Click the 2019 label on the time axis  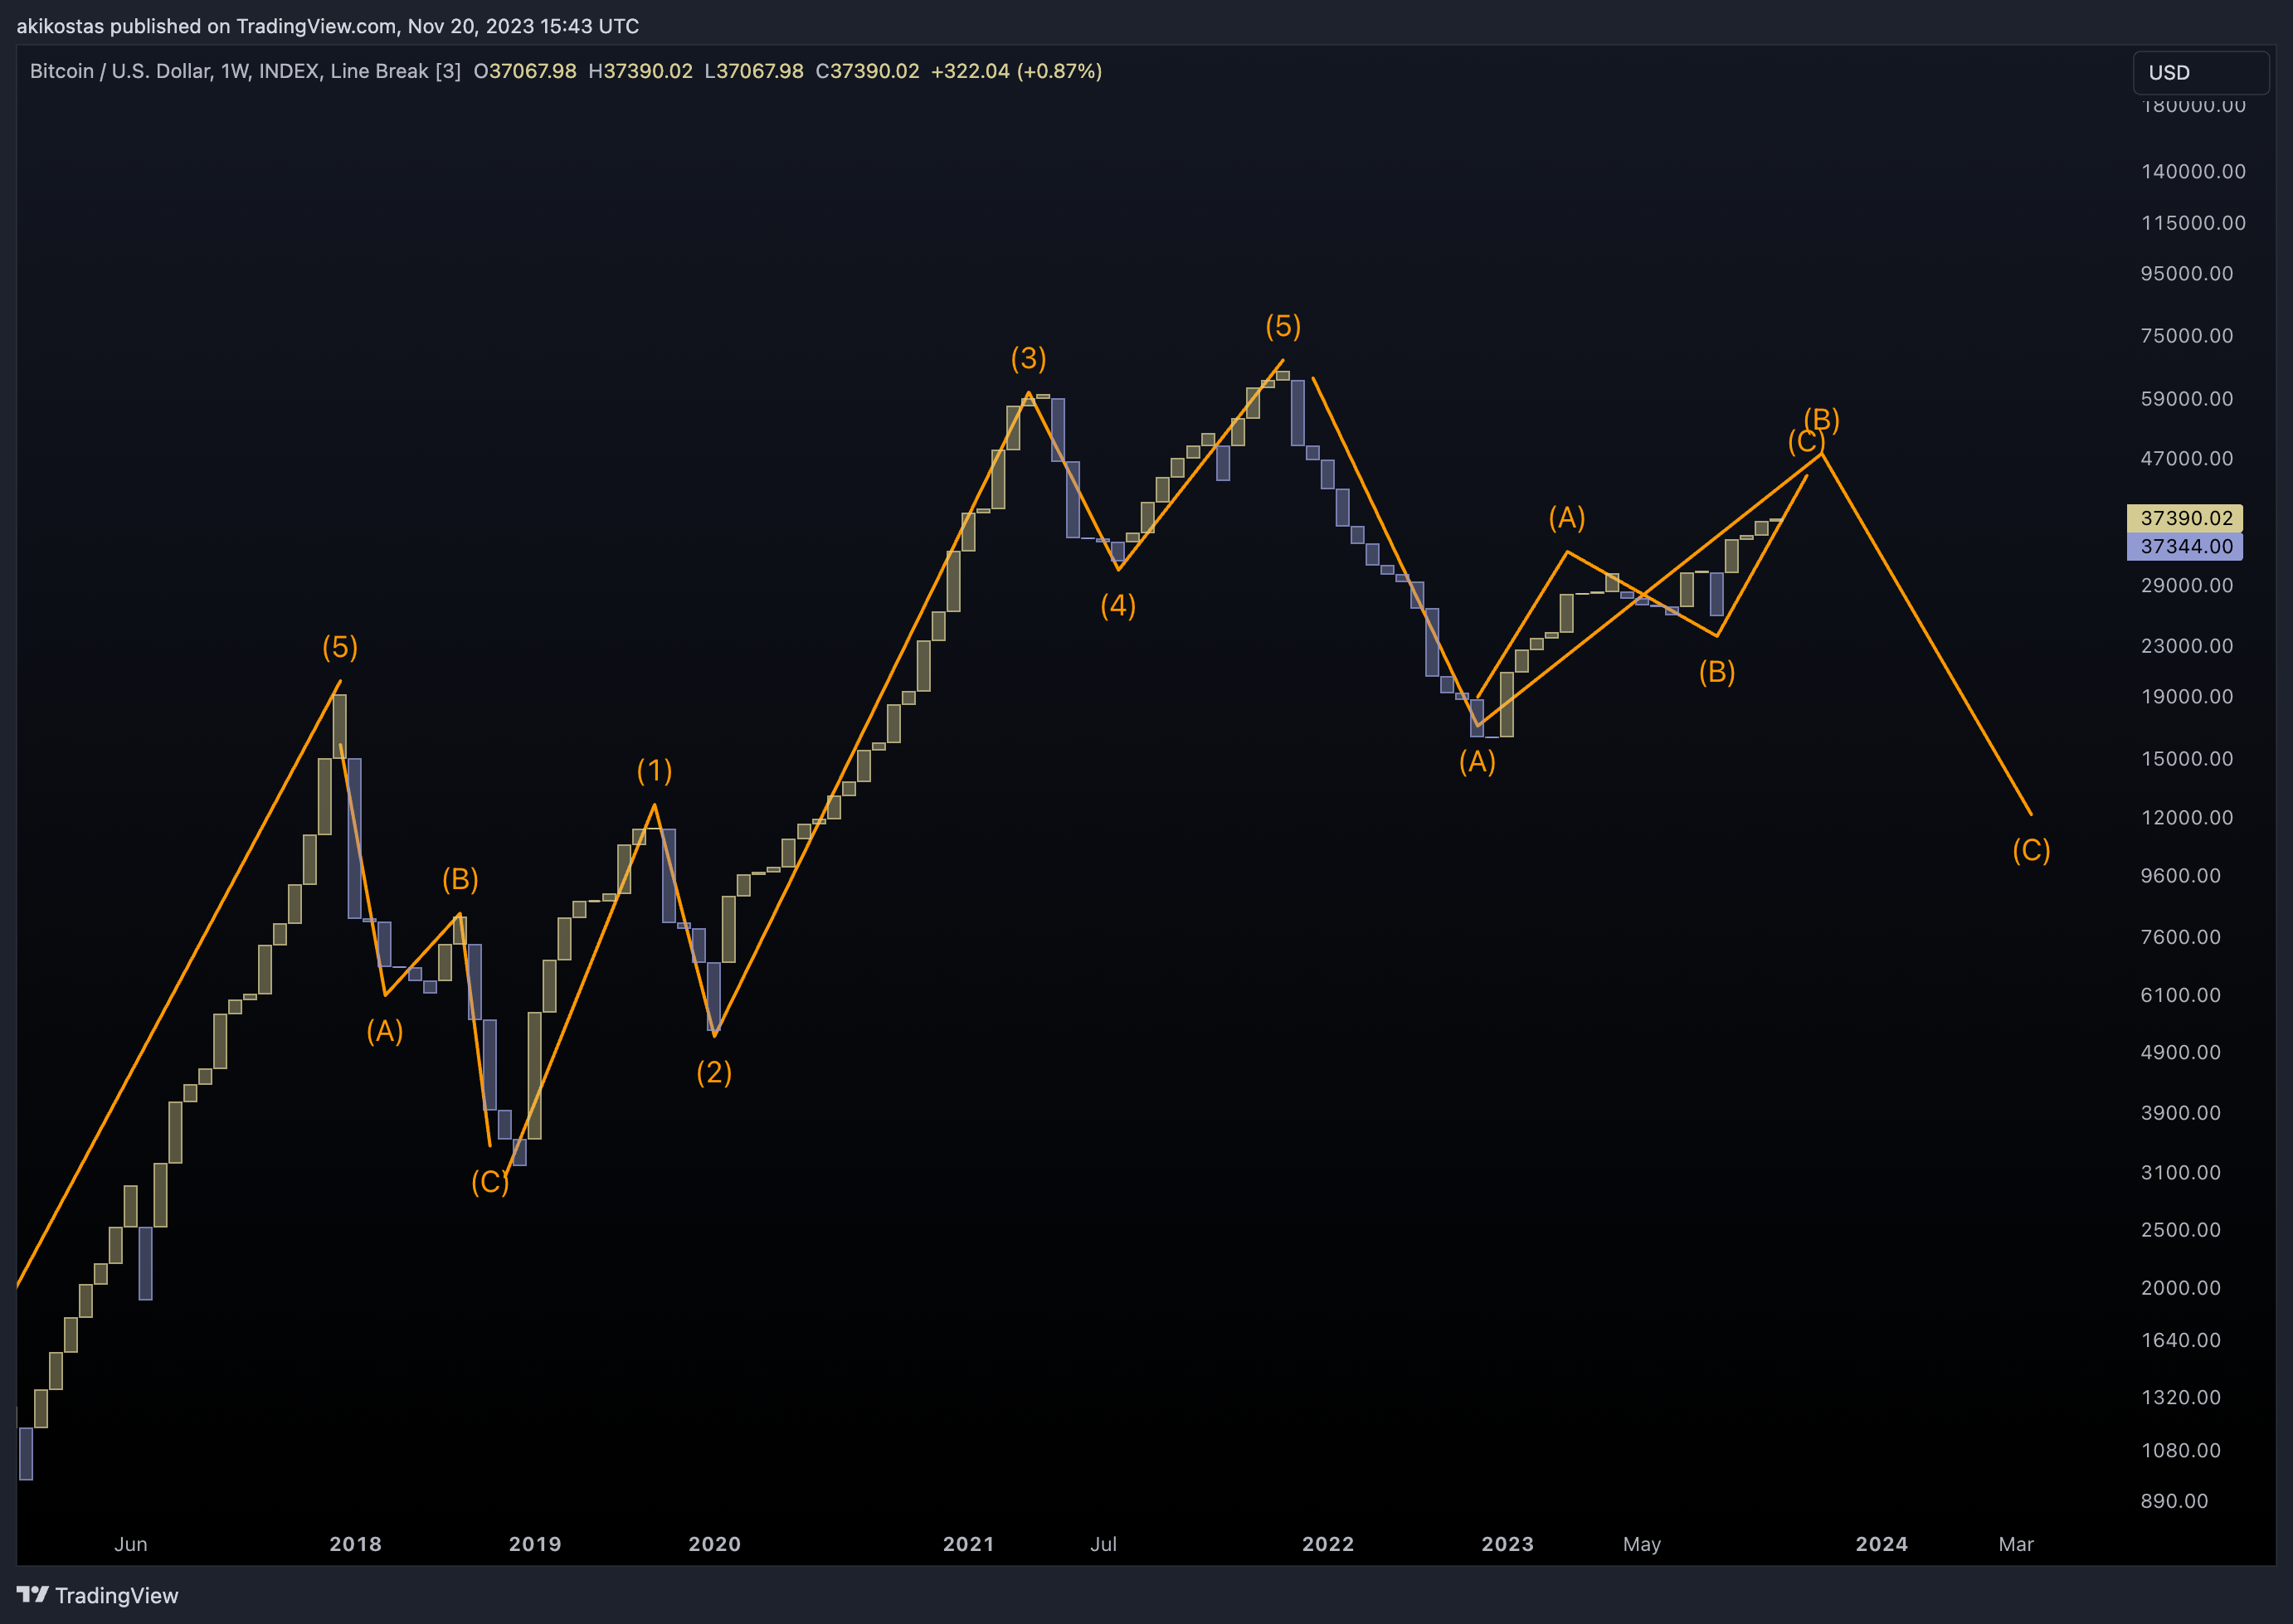(x=535, y=1544)
